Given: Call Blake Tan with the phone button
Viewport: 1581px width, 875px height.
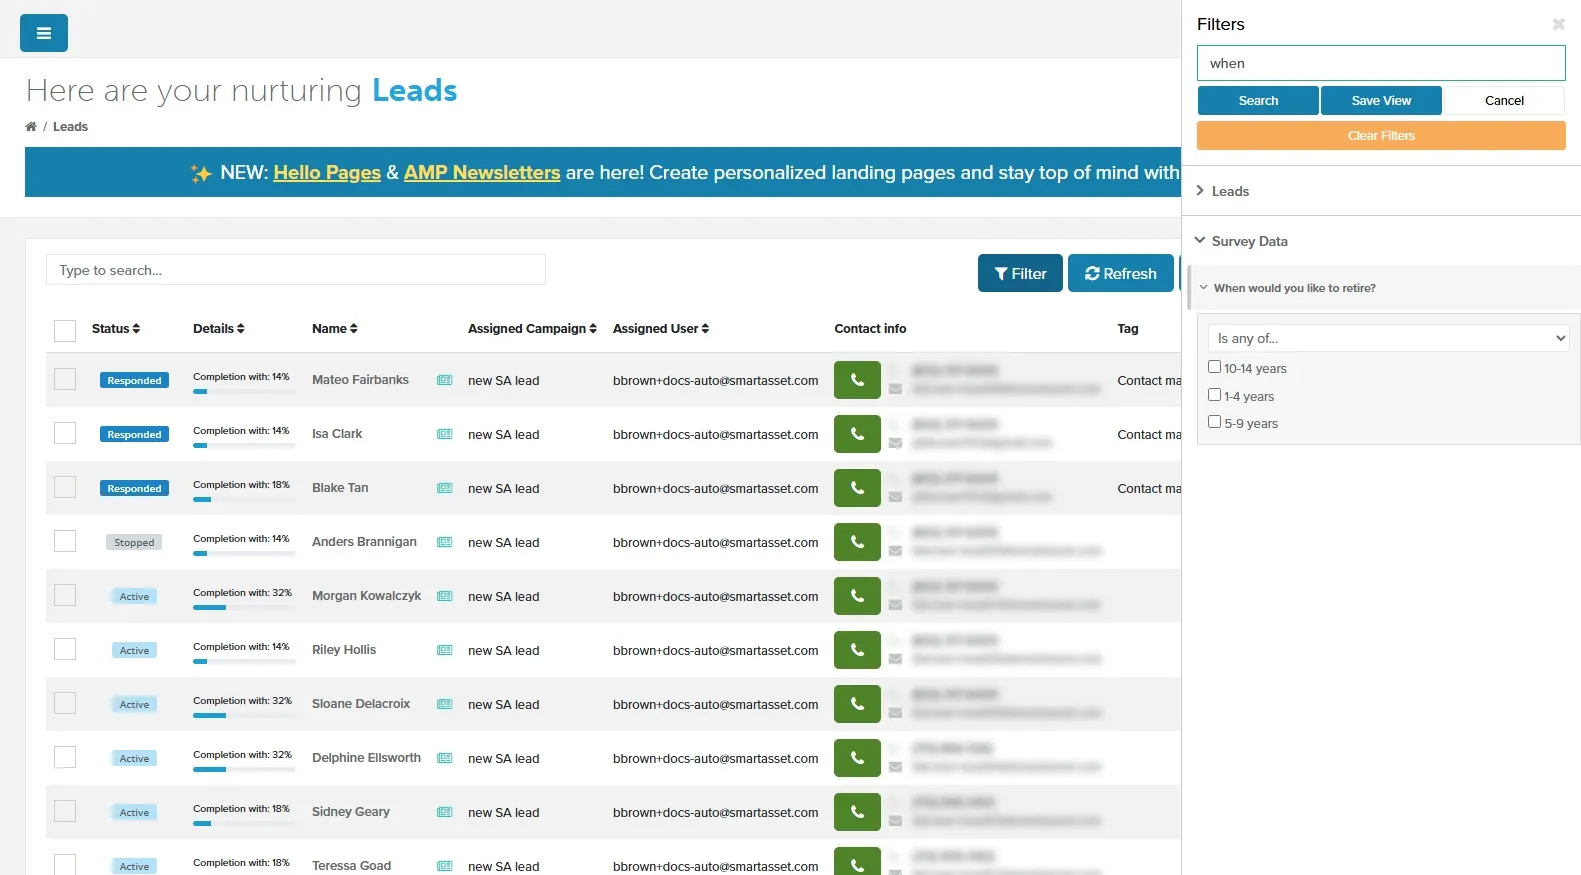Looking at the screenshot, I should (857, 488).
